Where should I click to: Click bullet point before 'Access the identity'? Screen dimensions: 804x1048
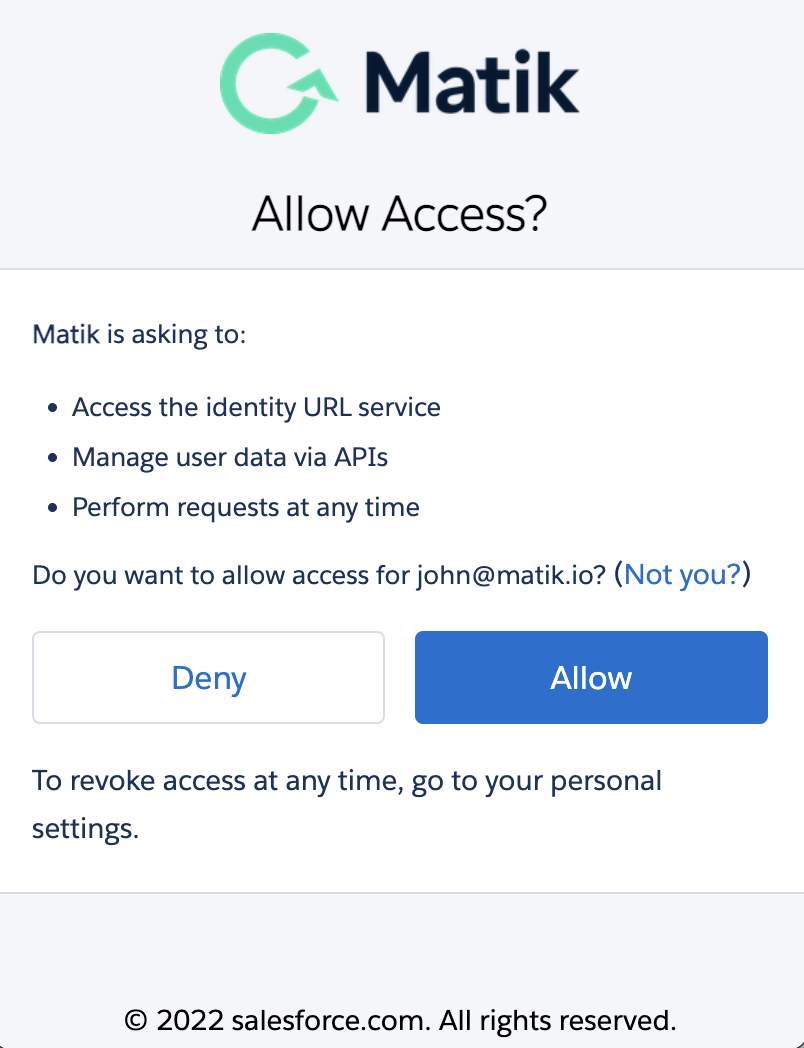tap(53, 408)
